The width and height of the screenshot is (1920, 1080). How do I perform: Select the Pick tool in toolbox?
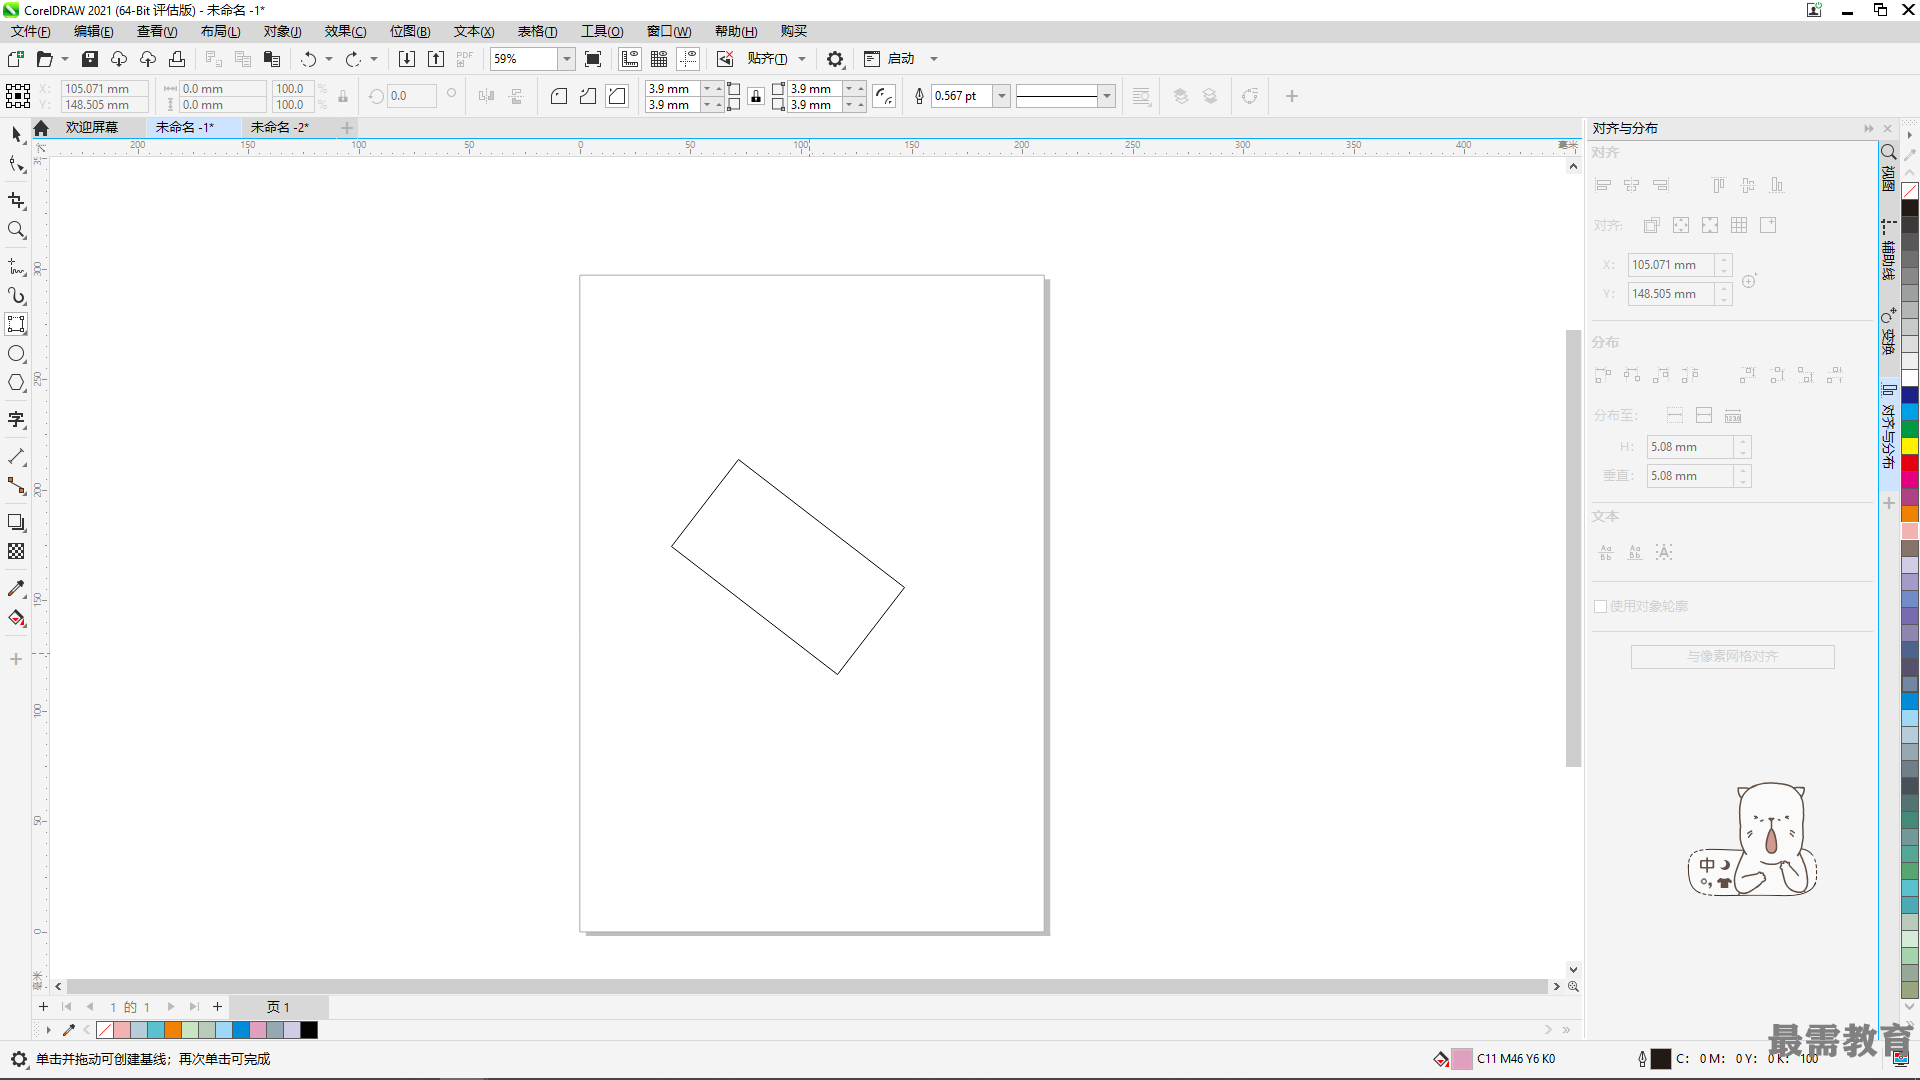(x=16, y=134)
